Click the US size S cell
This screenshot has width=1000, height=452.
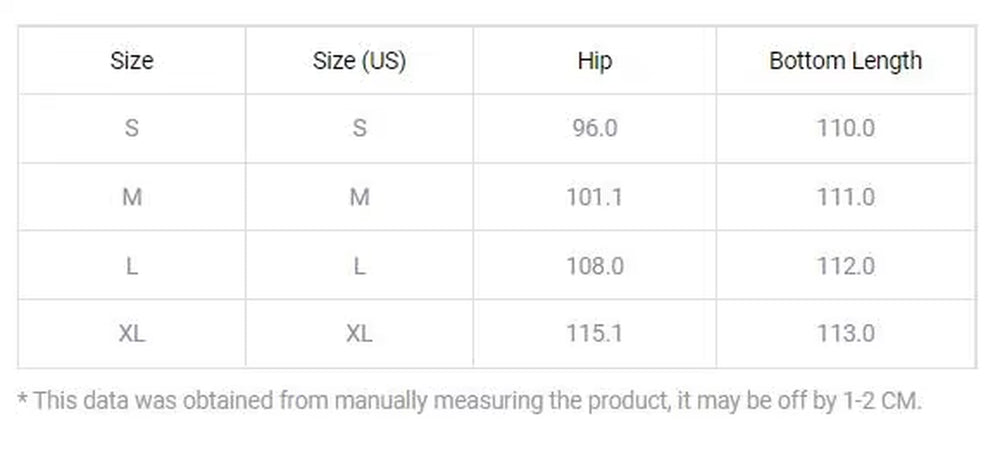point(359,128)
